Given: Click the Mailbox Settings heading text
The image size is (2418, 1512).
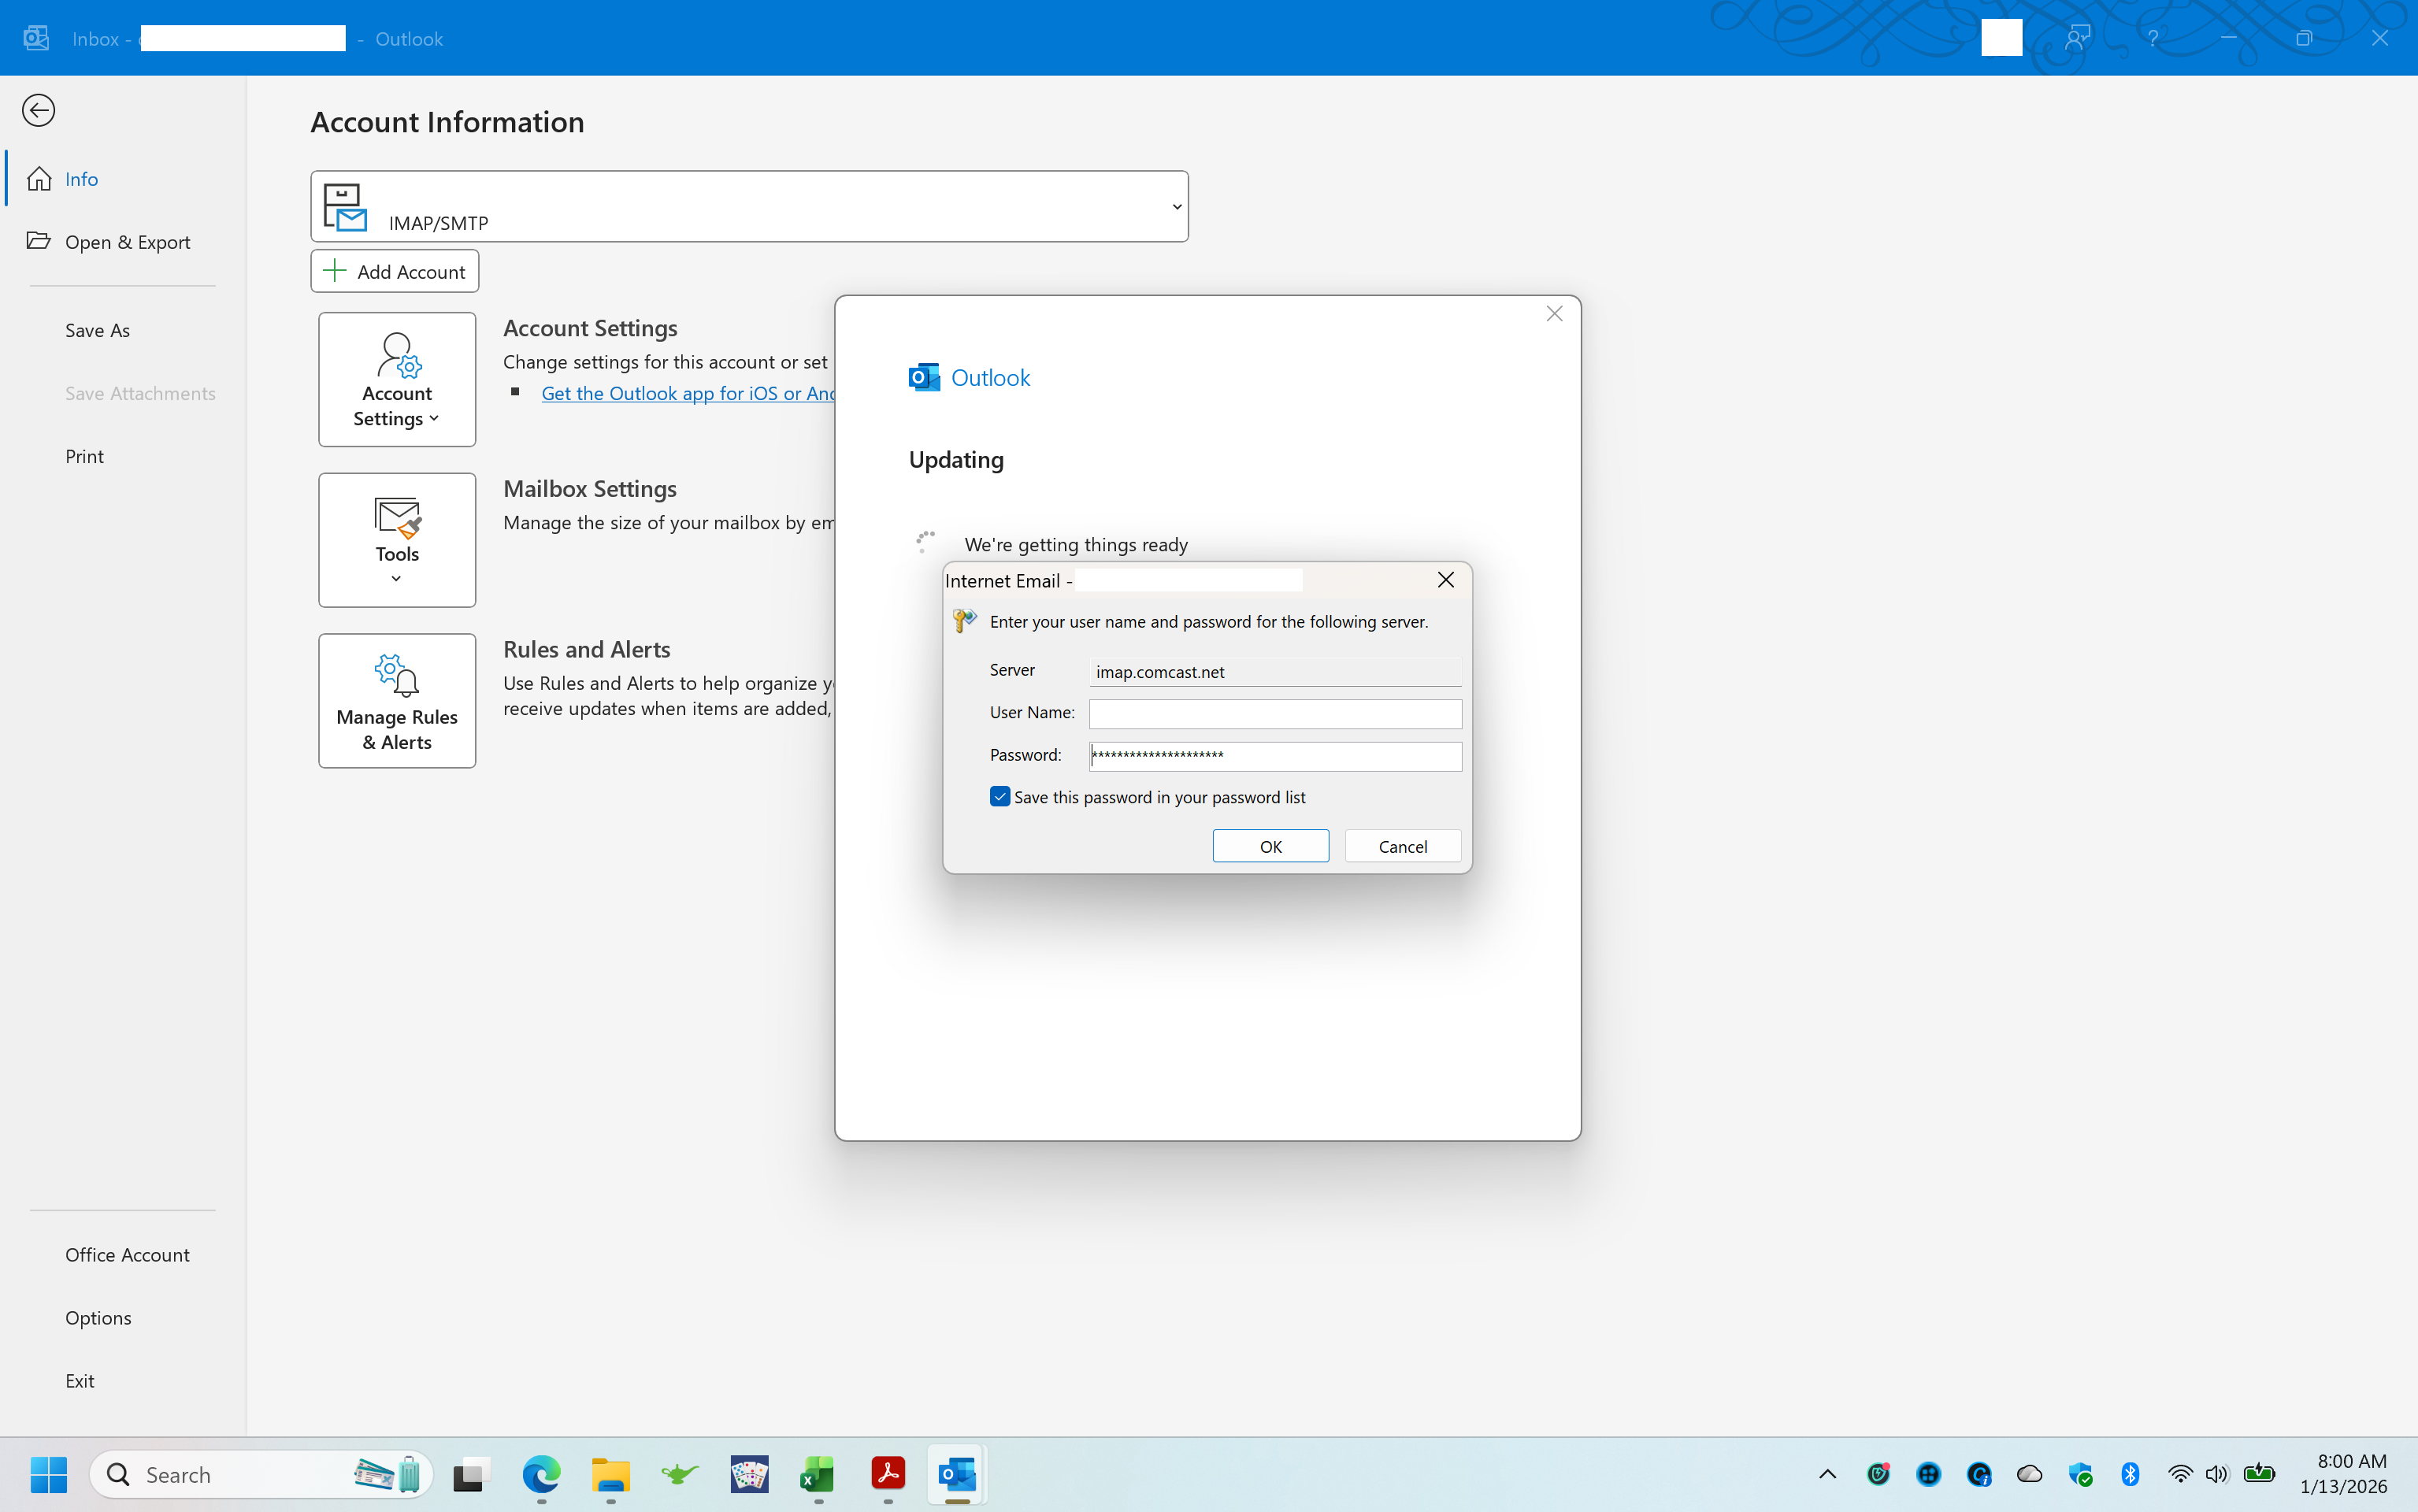Looking at the screenshot, I should pos(590,489).
